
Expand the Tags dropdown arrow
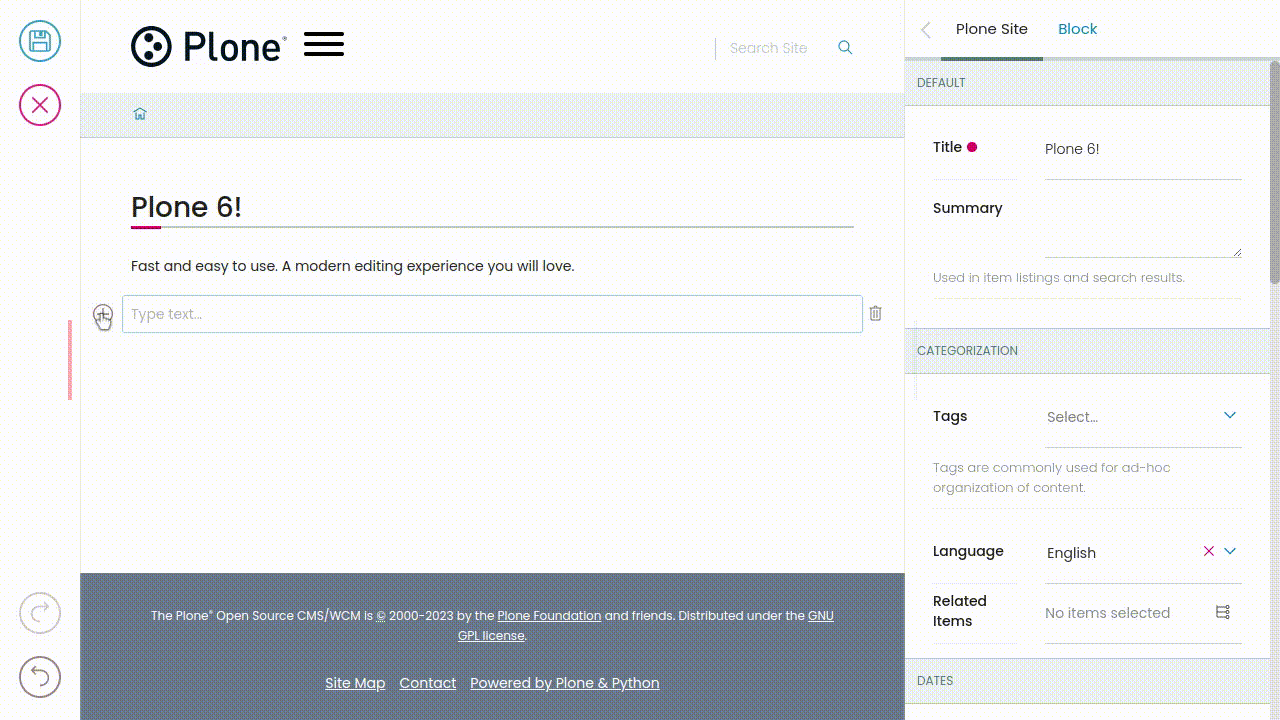tap(1230, 415)
